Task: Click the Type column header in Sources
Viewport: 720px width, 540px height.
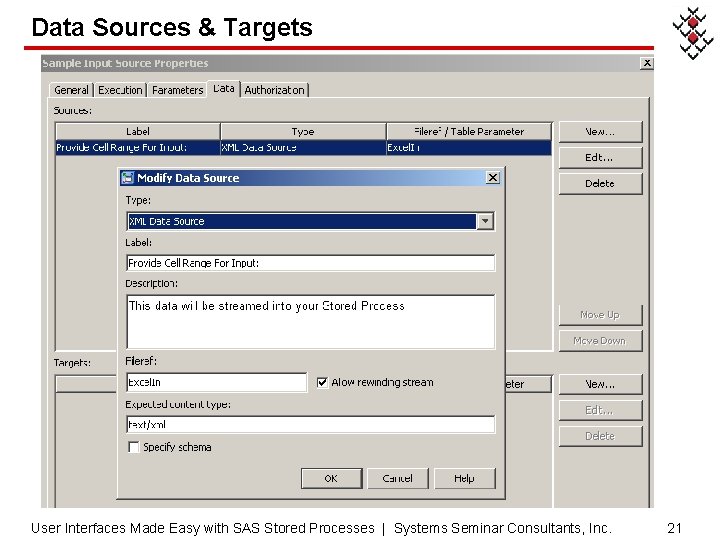Action: click(x=303, y=131)
